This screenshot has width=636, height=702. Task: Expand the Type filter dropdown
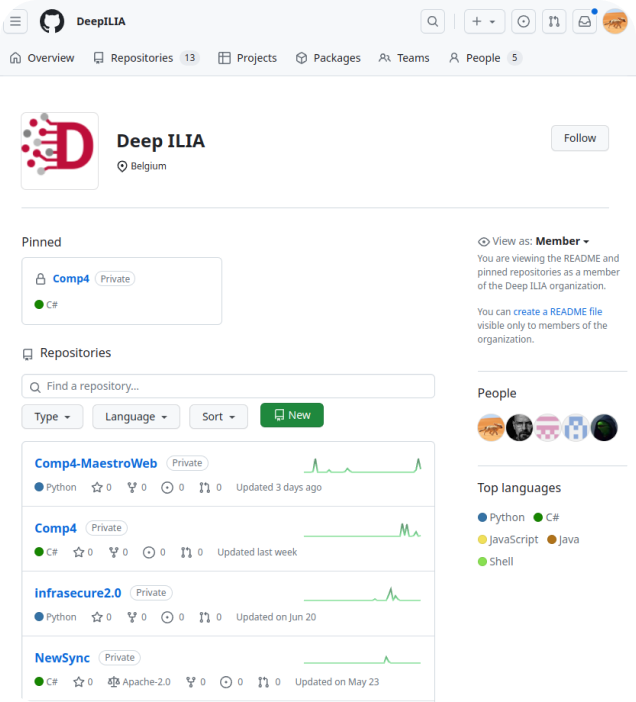click(52, 417)
